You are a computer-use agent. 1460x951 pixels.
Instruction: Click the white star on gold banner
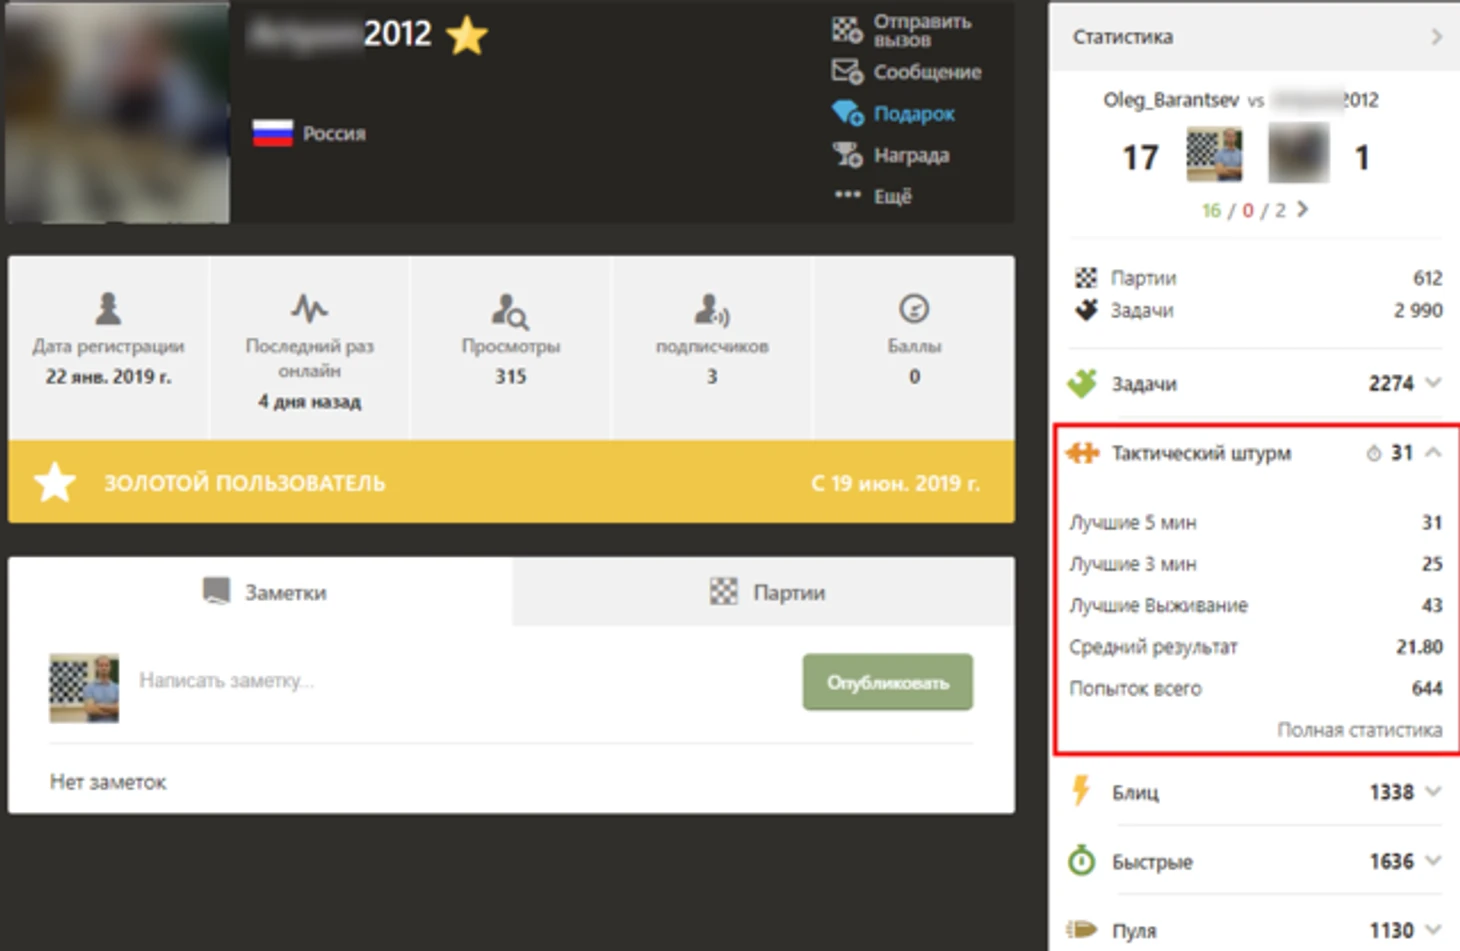point(55,482)
